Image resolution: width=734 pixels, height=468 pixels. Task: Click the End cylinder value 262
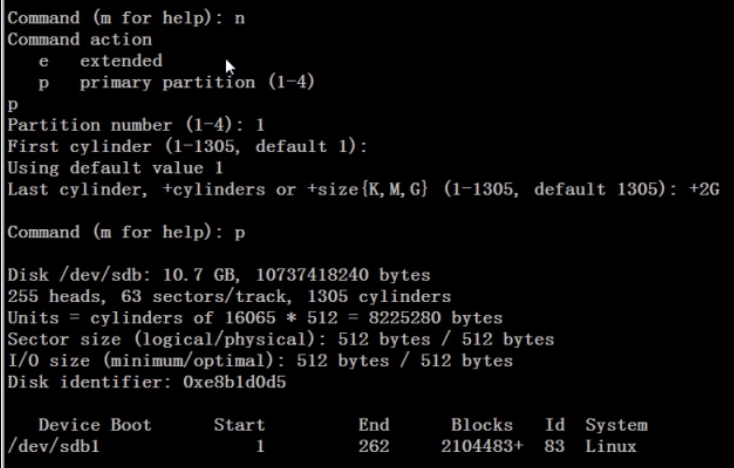pos(373,446)
